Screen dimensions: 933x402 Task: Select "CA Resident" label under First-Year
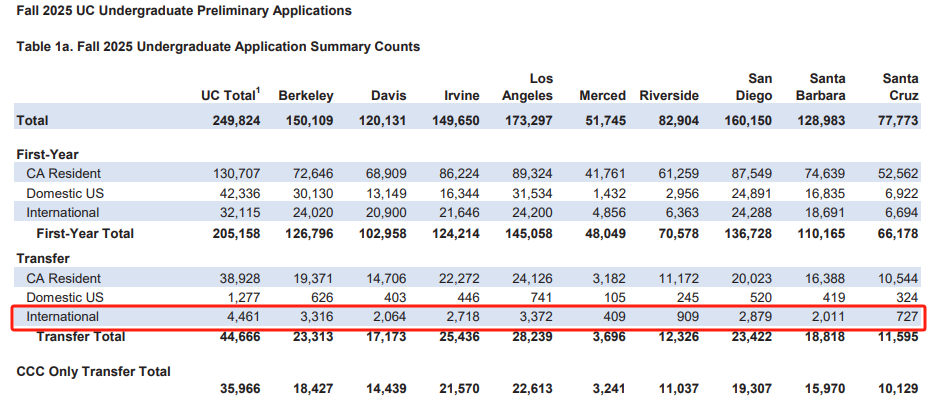(x=64, y=174)
